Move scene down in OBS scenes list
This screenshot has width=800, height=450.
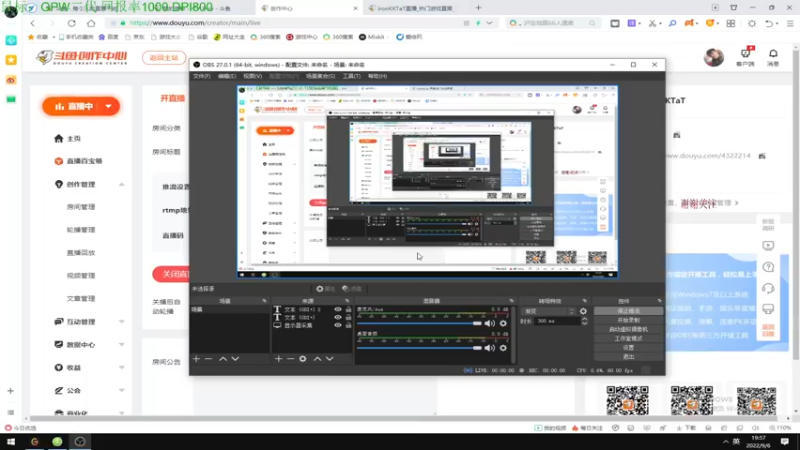[x=235, y=359]
